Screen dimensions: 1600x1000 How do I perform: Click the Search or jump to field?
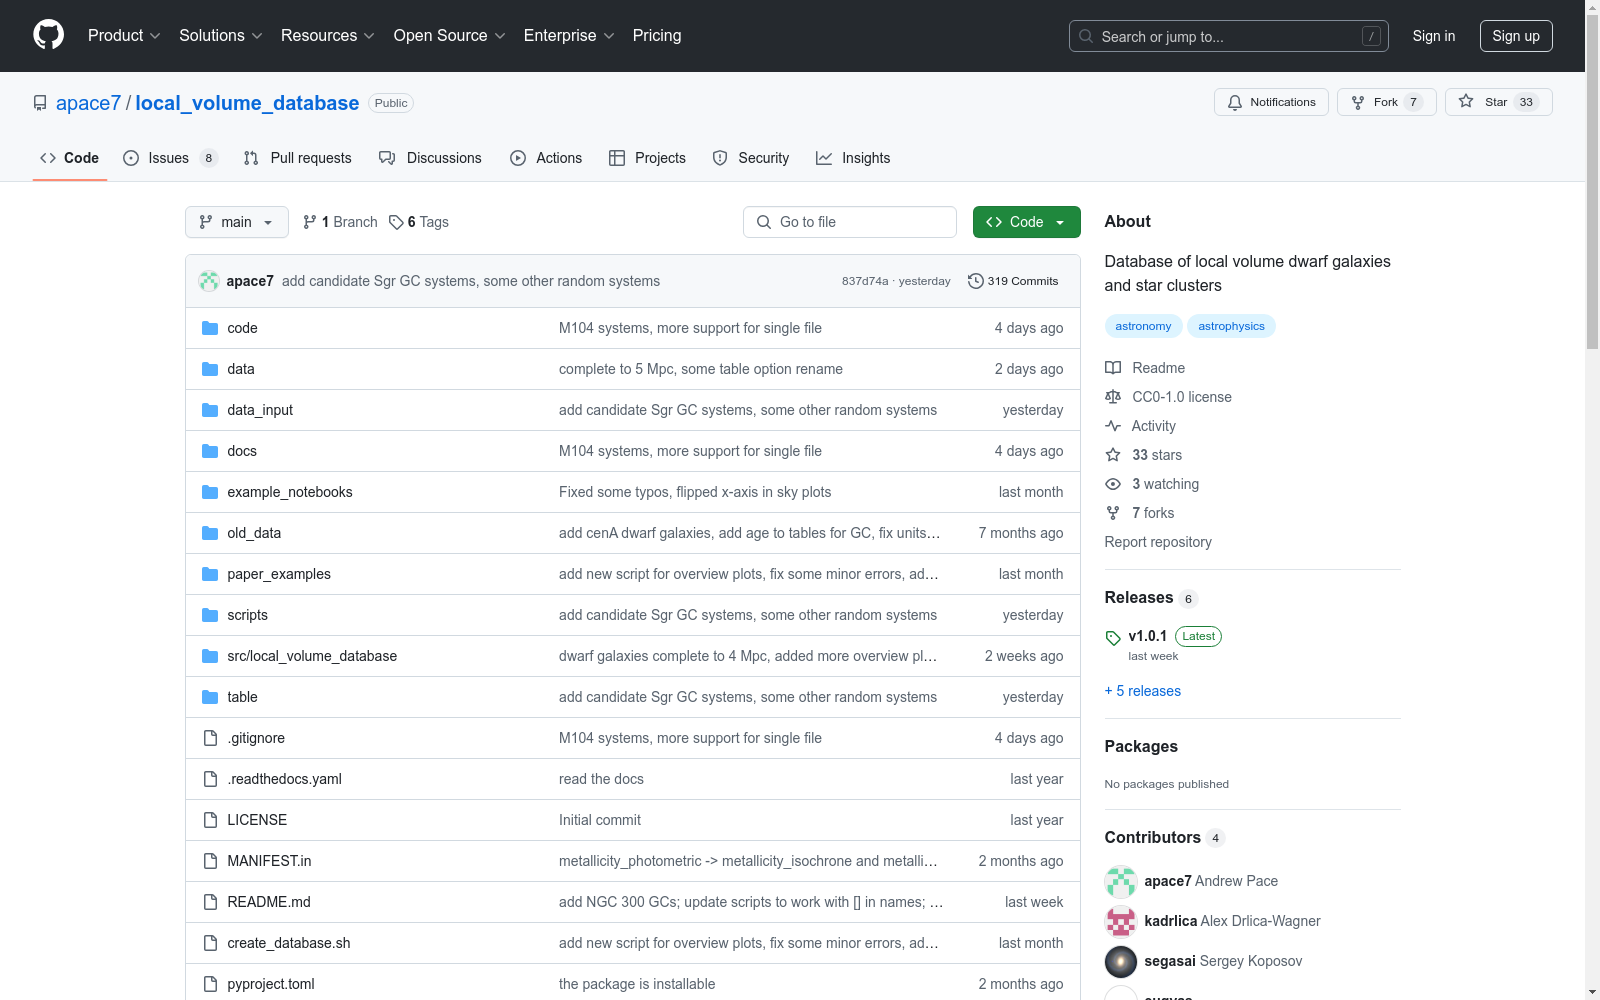click(1229, 36)
